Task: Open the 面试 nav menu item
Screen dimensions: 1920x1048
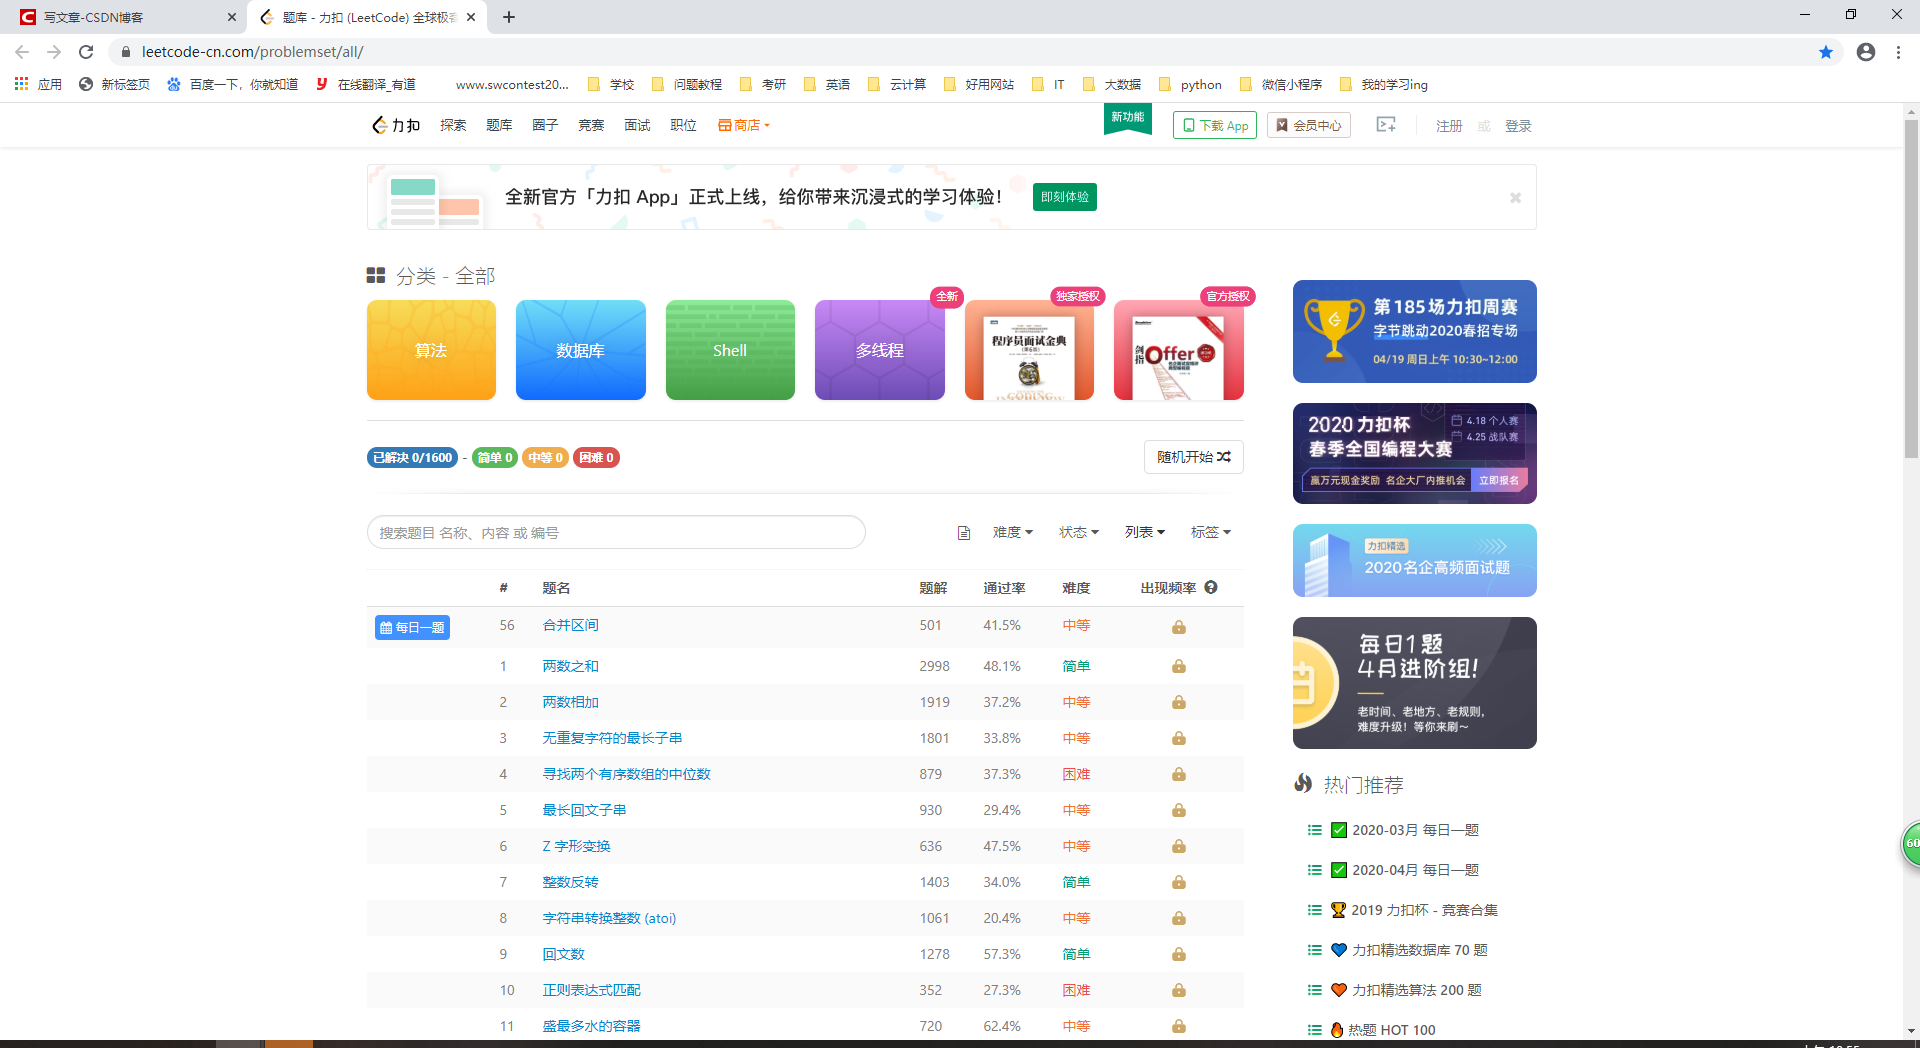Action: point(637,125)
